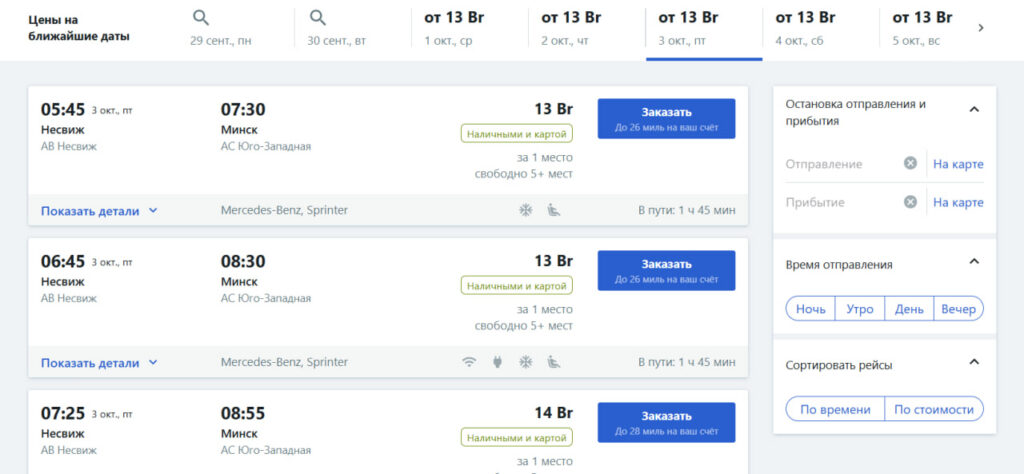Image resolution: width=1024 pixels, height=474 pixels.
Task: Collapse the Время отправления section
Action: pyautogui.click(x=974, y=262)
